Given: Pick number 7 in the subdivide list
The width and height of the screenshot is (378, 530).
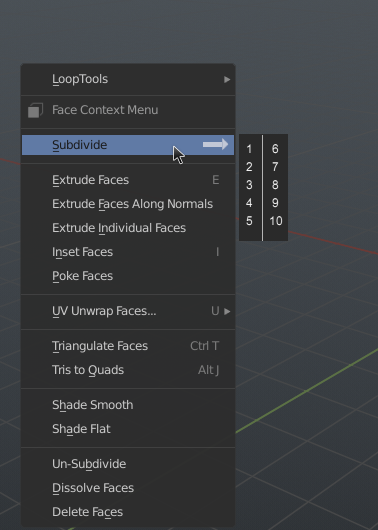Looking at the screenshot, I should [275, 167].
